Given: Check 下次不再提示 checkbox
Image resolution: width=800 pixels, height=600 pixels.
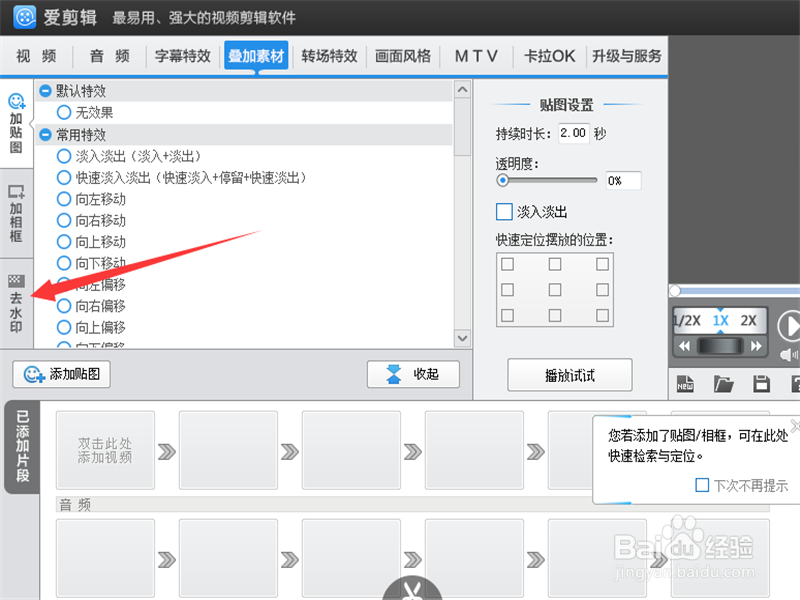Looking at the screenshot, I should [x=702, y=485].
